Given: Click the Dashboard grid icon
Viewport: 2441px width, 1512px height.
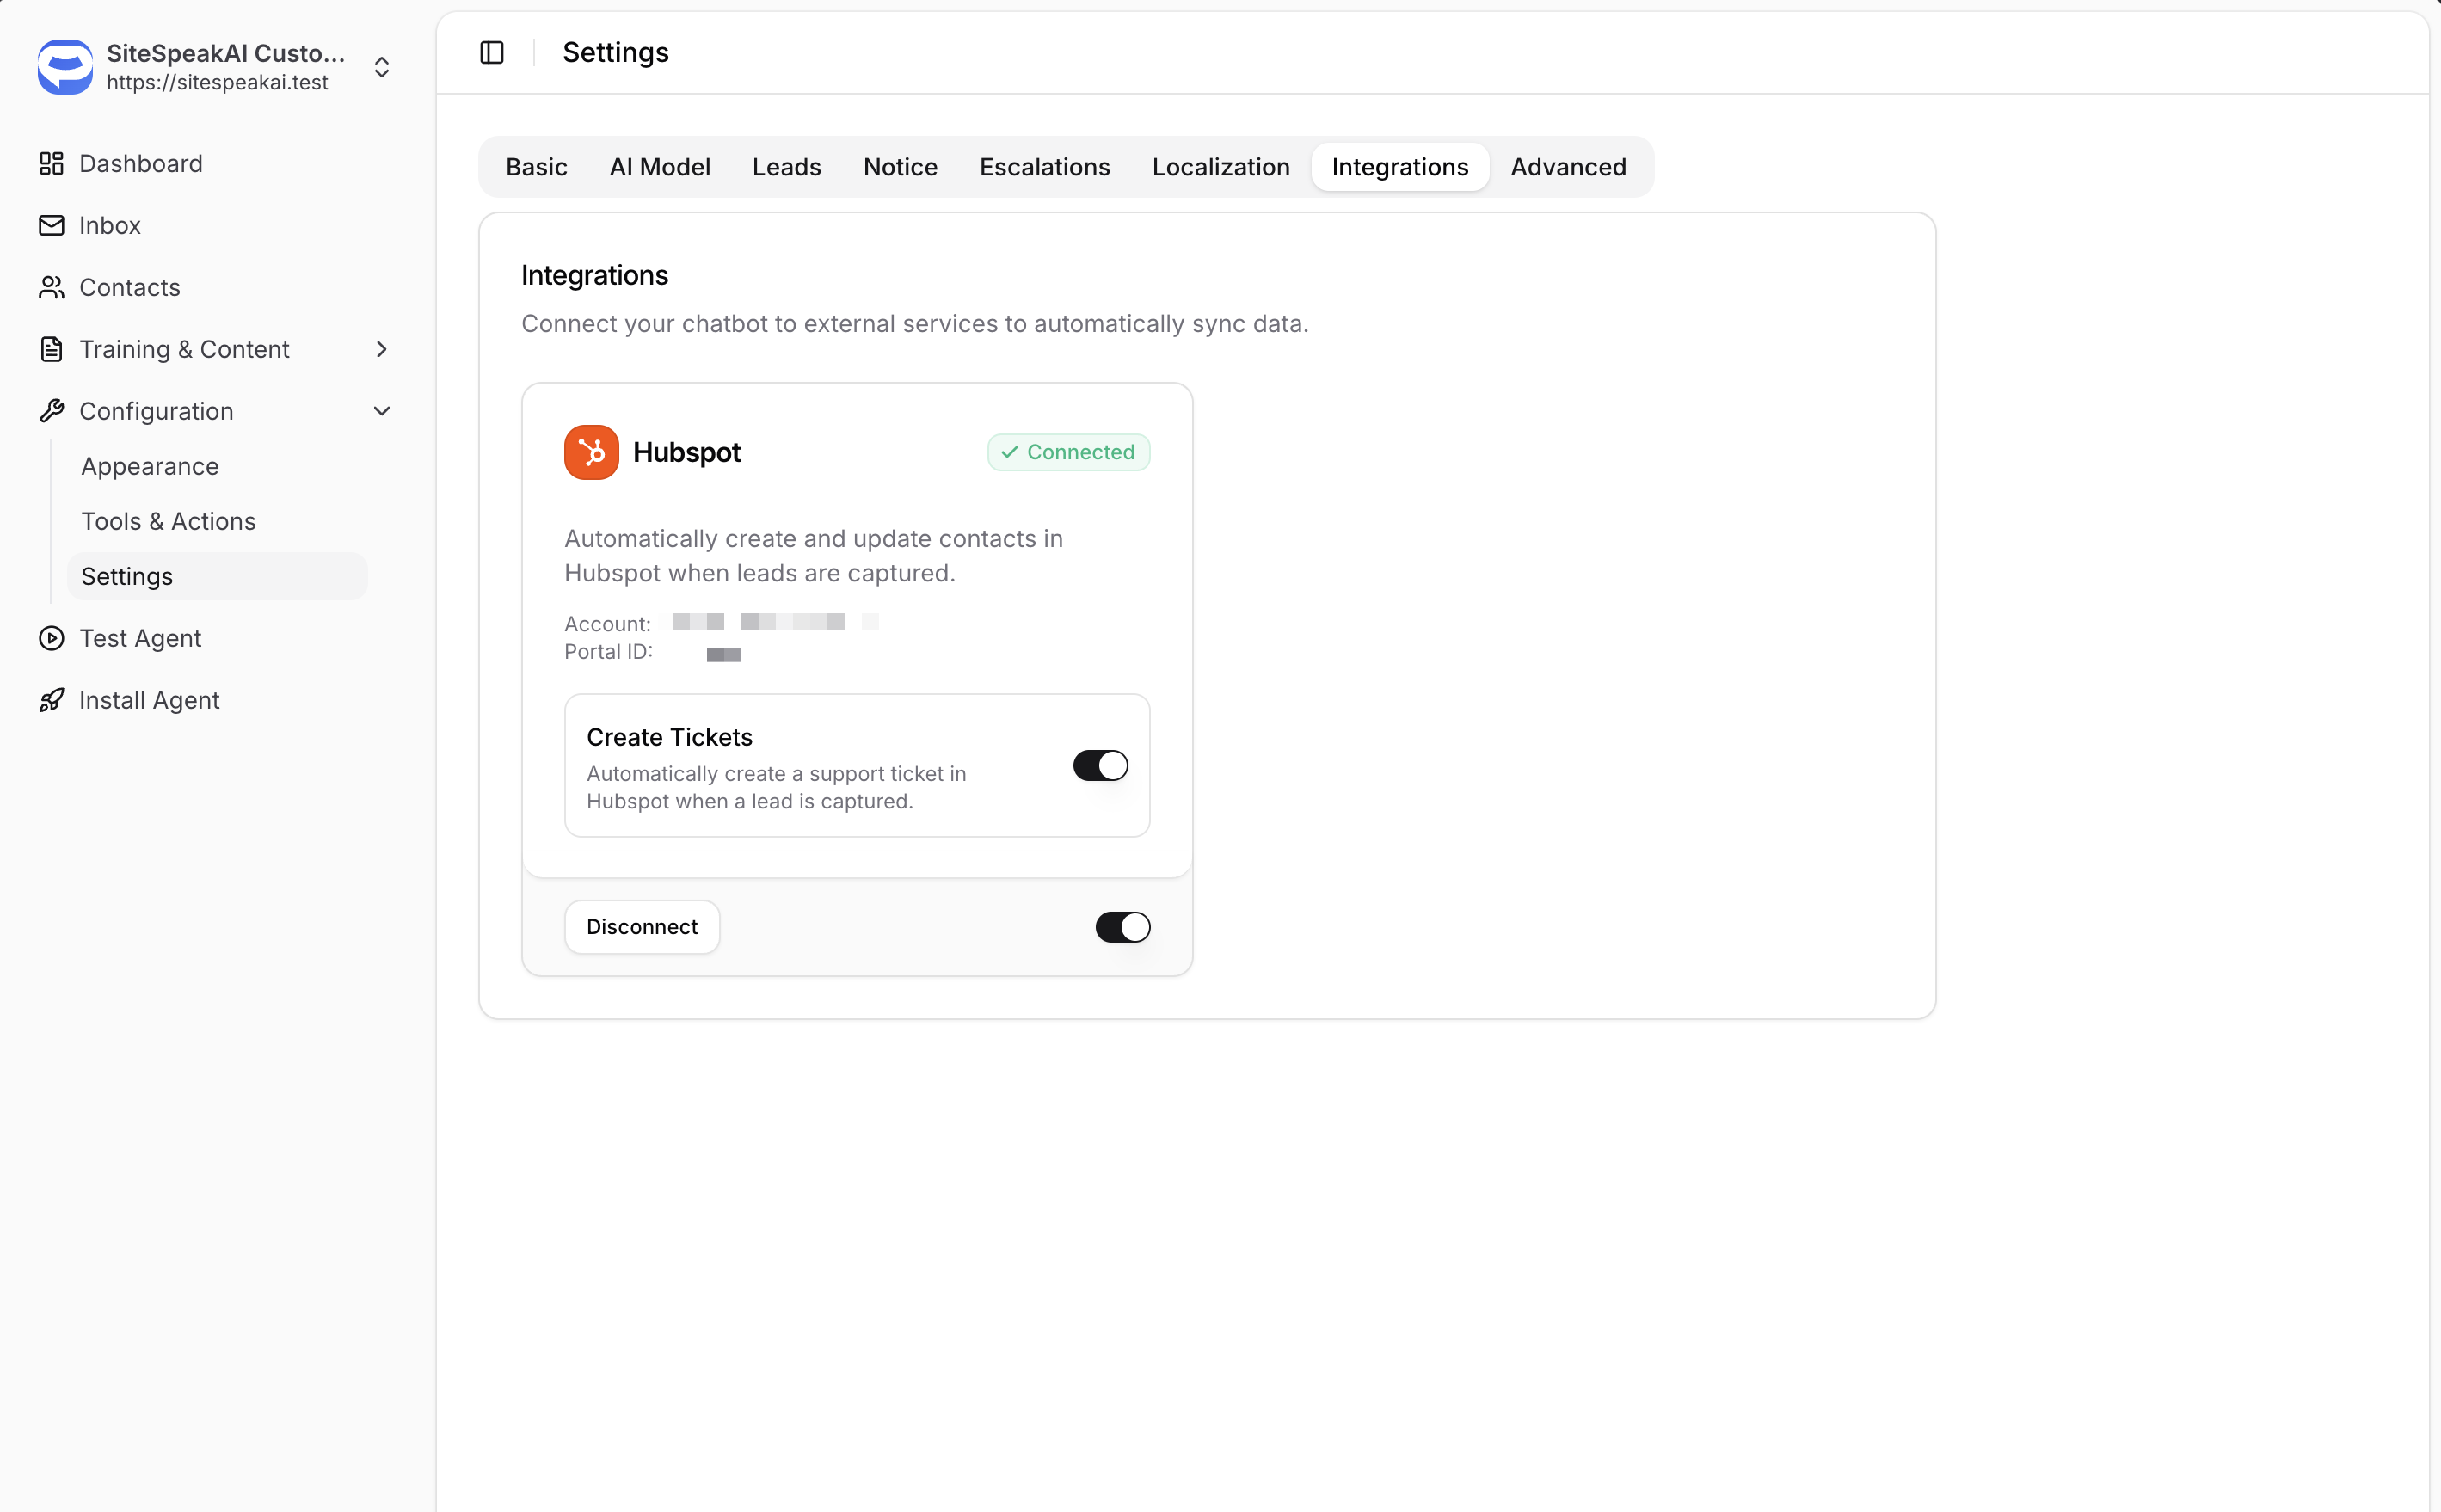Looking at the screenshot, I should [x=51, y=163].
